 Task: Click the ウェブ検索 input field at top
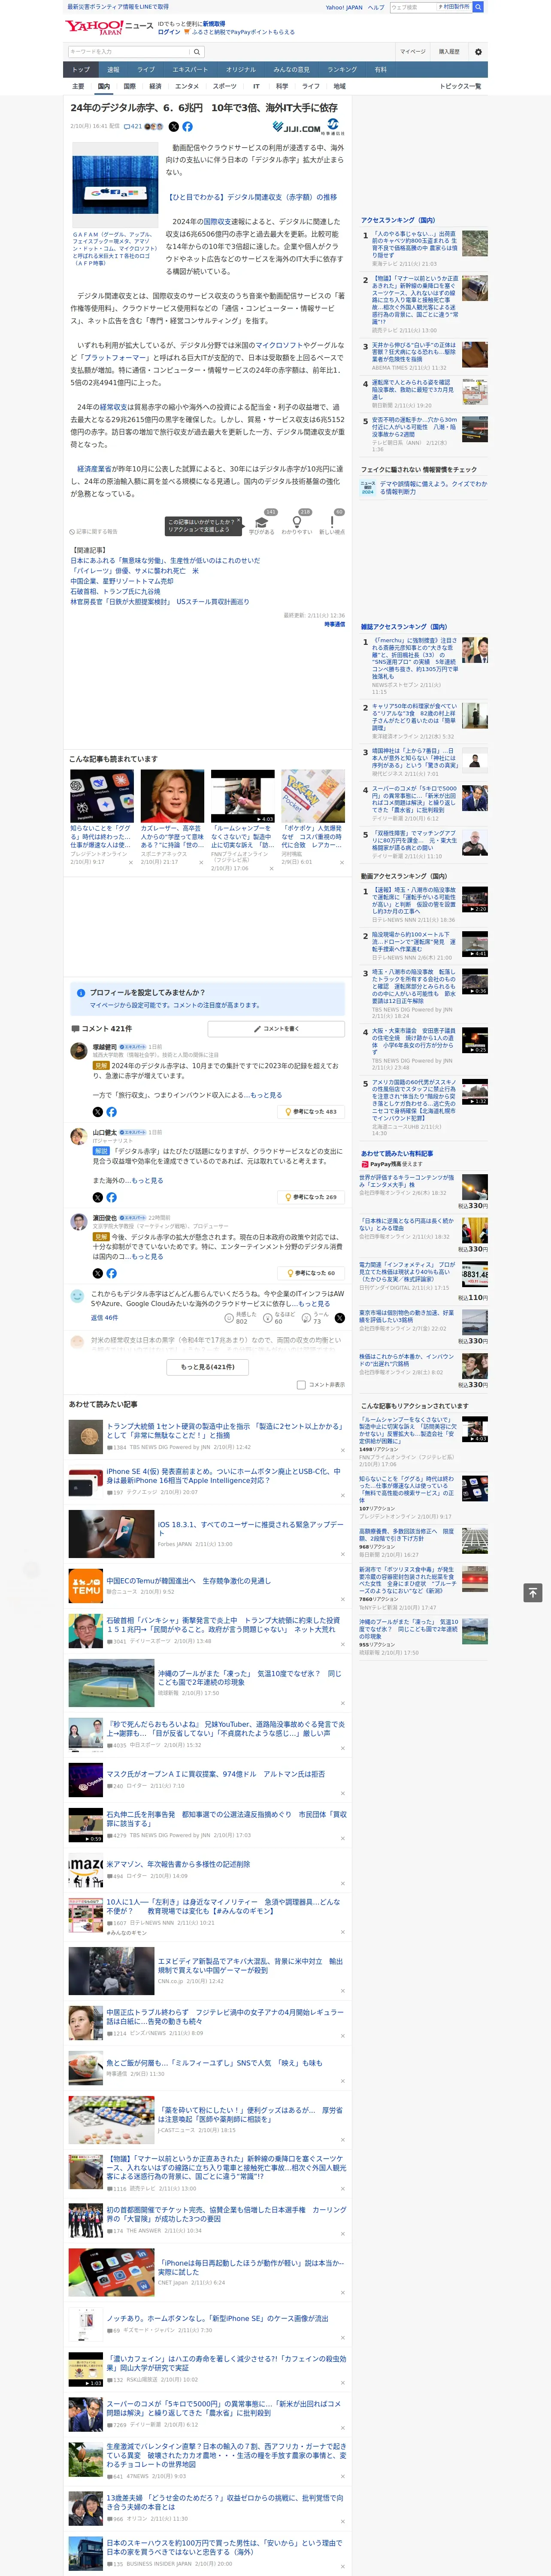point(413,7)
